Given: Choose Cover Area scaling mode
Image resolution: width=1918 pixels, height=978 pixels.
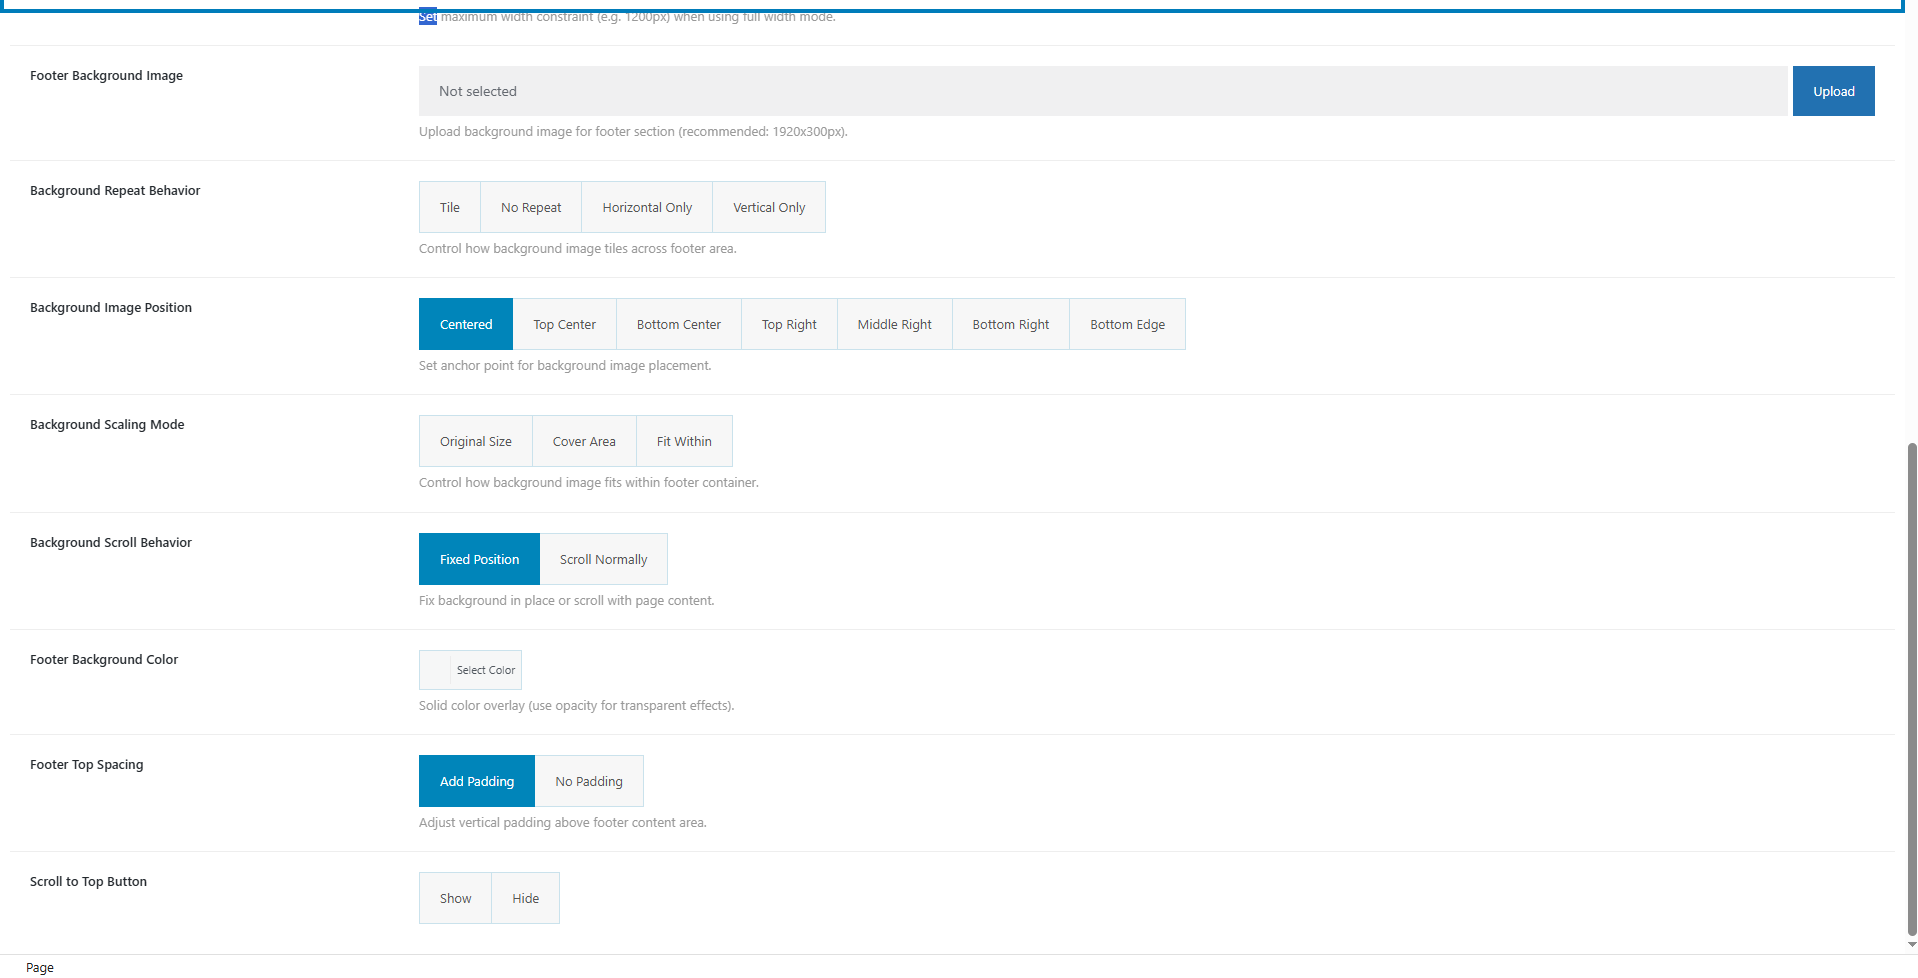Looking at the screenshot, I should click(x=583, y=441).
